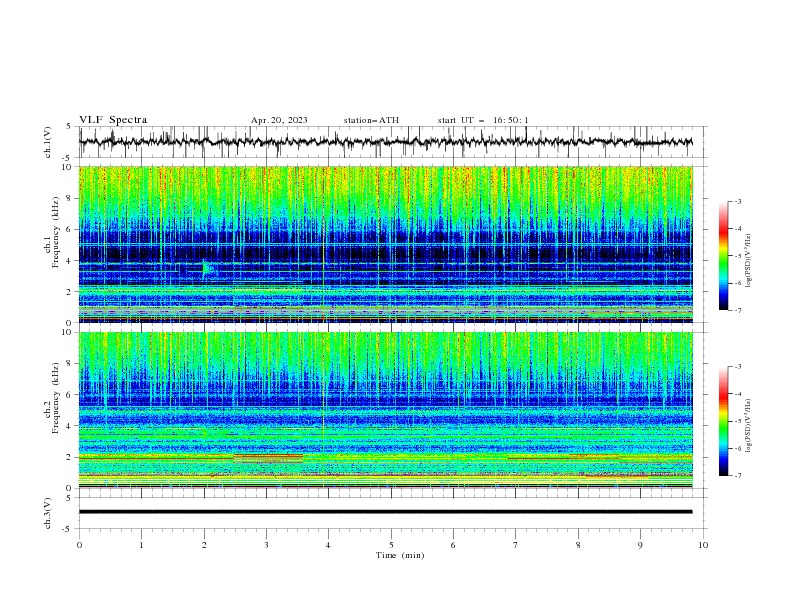Click the red band near 2 kHz in ch.2
This screenshot has width=792, height=612.
pyautogui.click(x=268, y=456)
